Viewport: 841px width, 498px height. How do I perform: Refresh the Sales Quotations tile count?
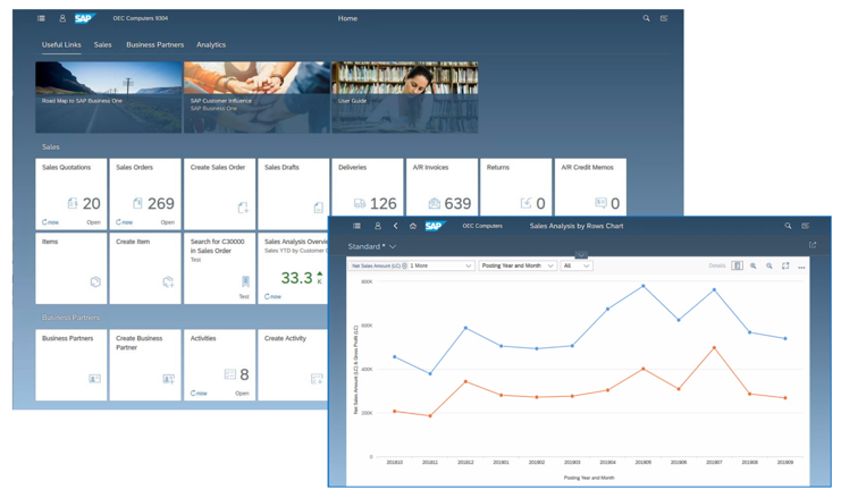coord(50,222)
